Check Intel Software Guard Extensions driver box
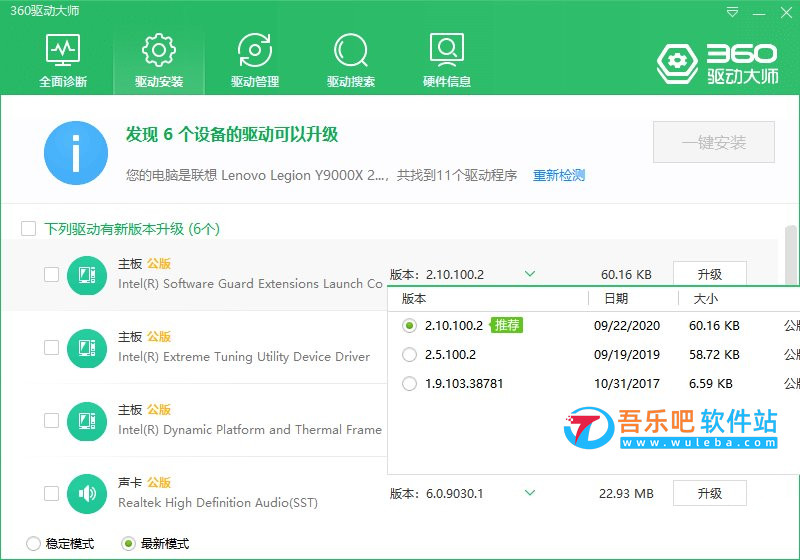The width and height of the screenshot is (800, 560). coord(51,274)
